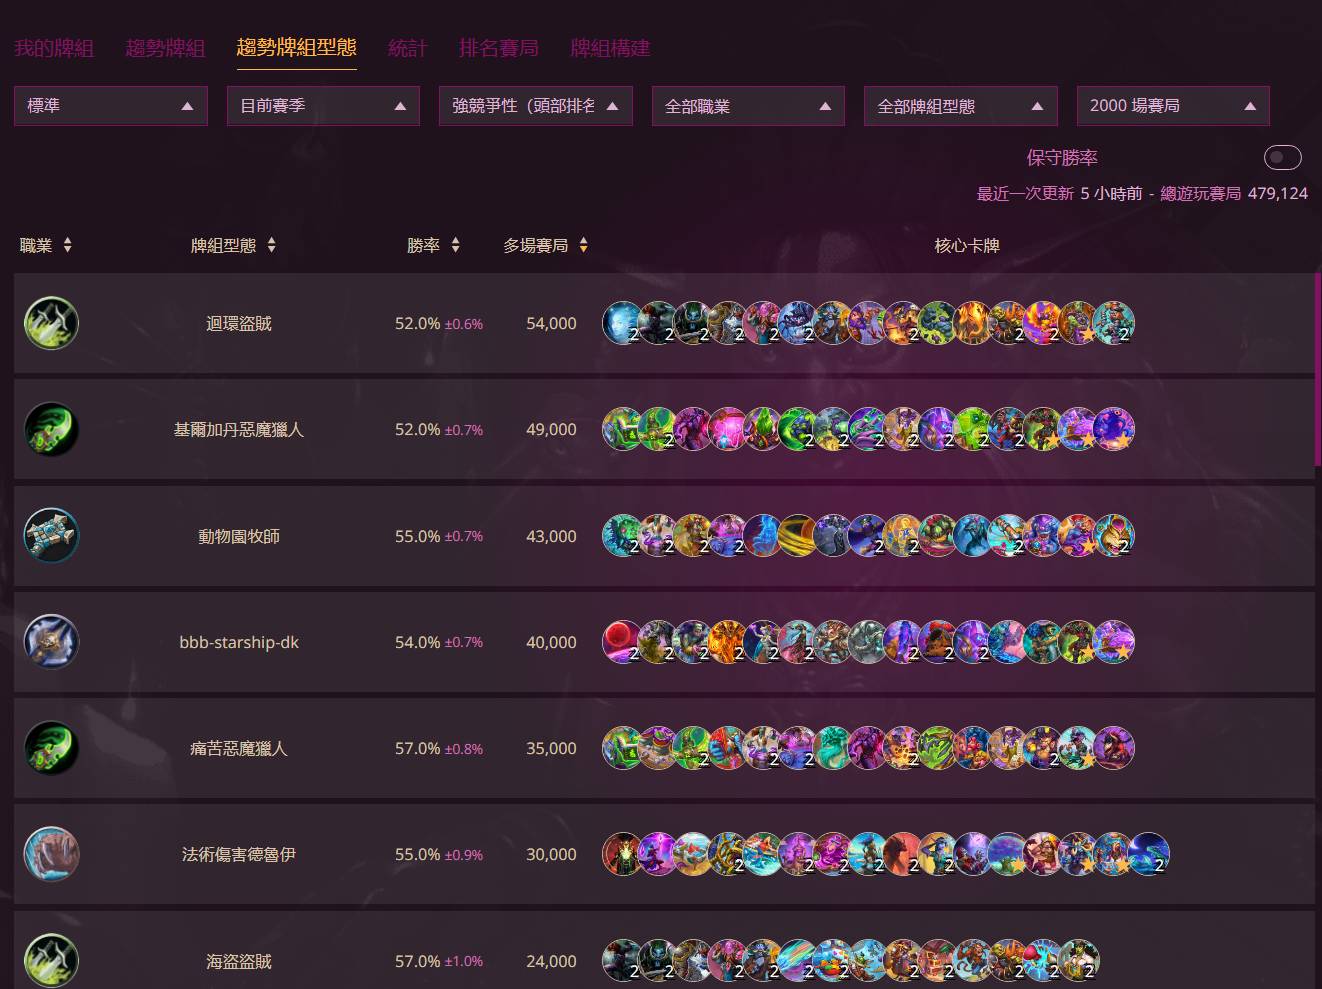Click the vertical scrollbar thumb
The width and height of the screenshot is (1322, 989).
pos(1317,370)
